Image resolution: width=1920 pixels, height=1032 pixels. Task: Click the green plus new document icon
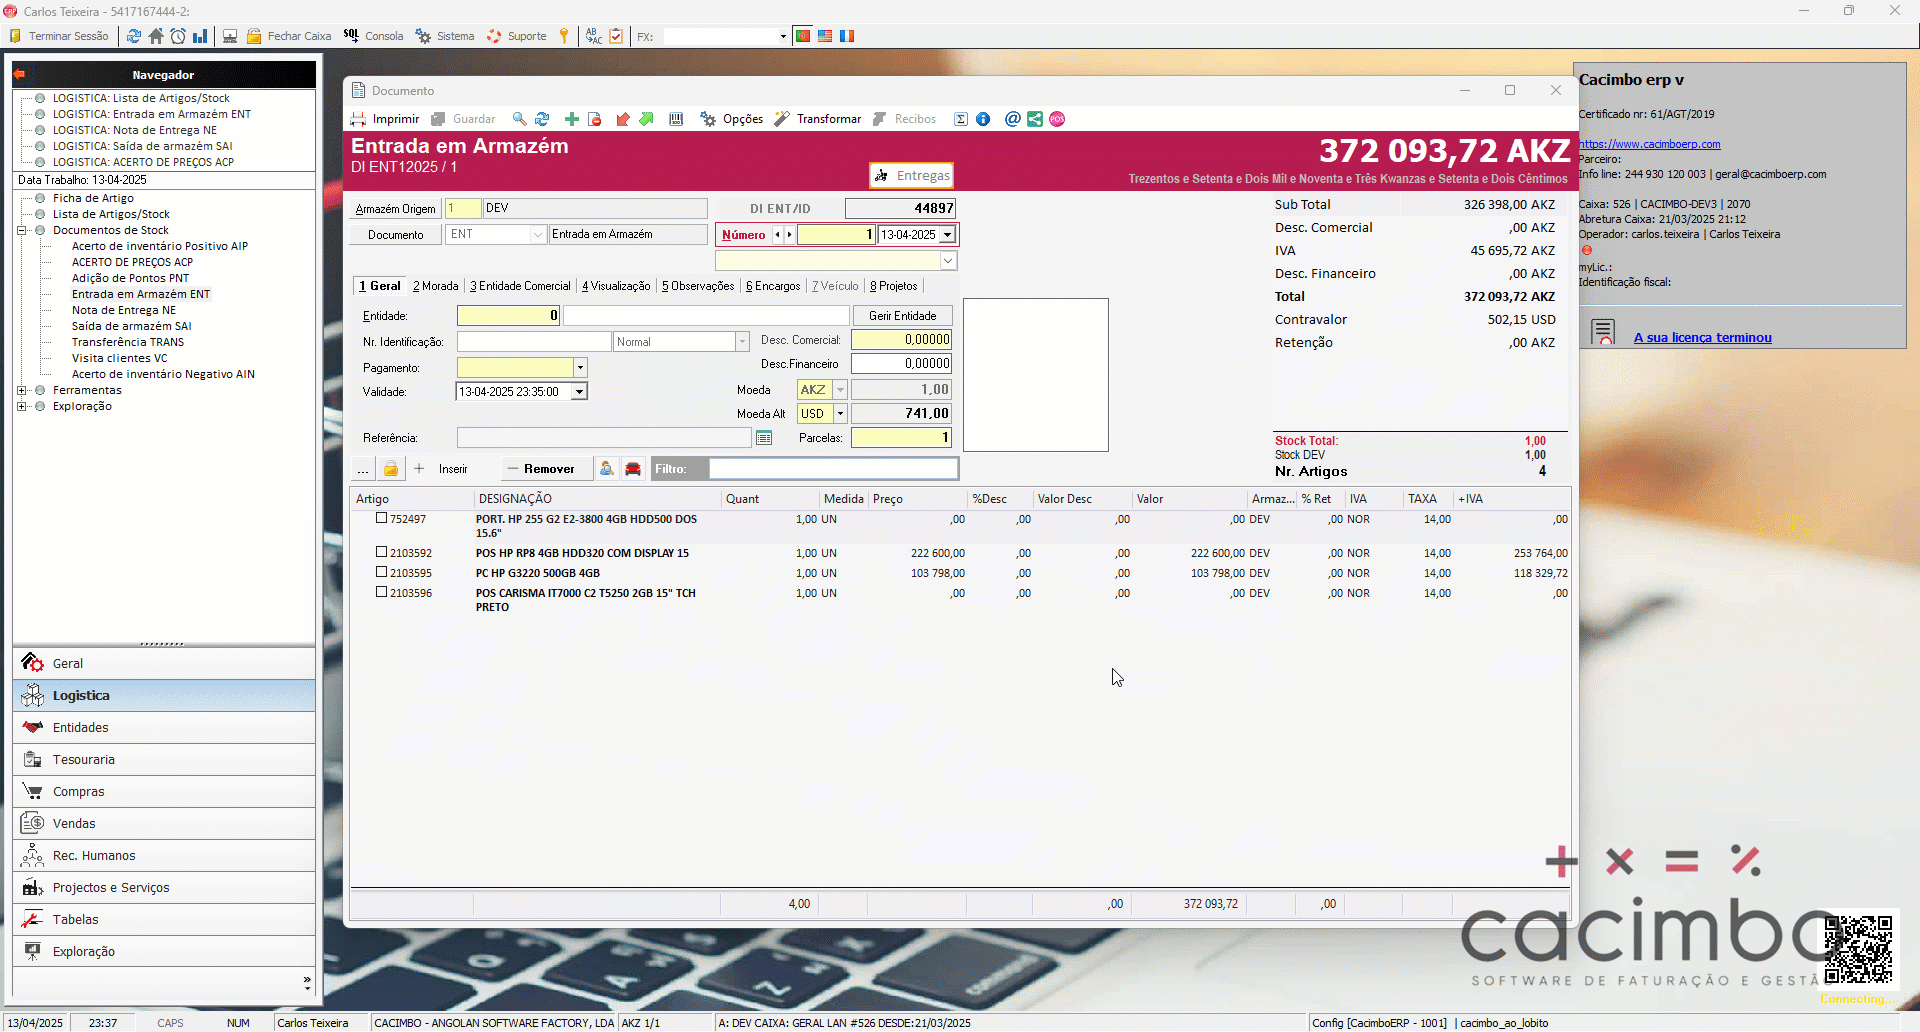572,119
